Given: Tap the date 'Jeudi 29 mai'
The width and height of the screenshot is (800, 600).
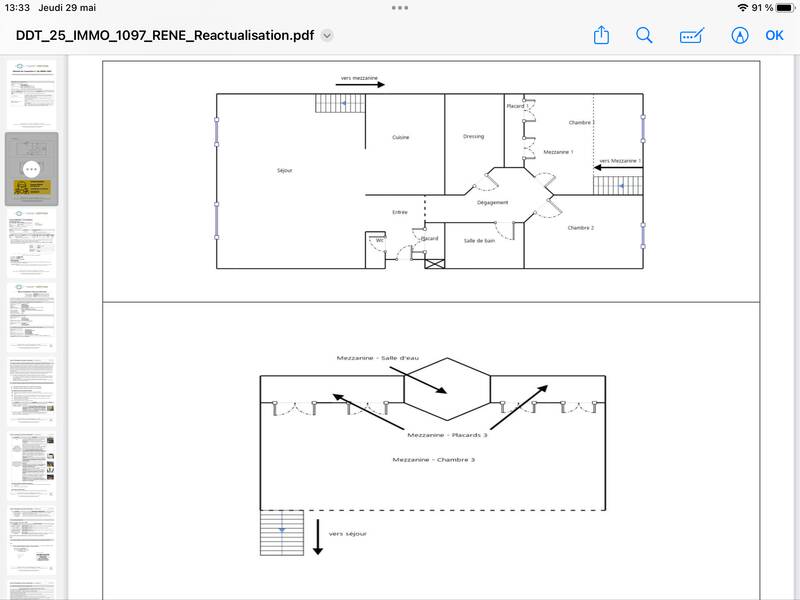Looking at the screenshot, I should 67,8.
